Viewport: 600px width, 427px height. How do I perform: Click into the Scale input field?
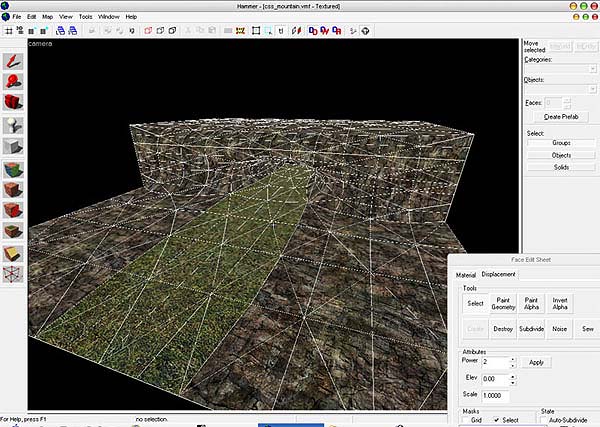(x=495, y=397)
